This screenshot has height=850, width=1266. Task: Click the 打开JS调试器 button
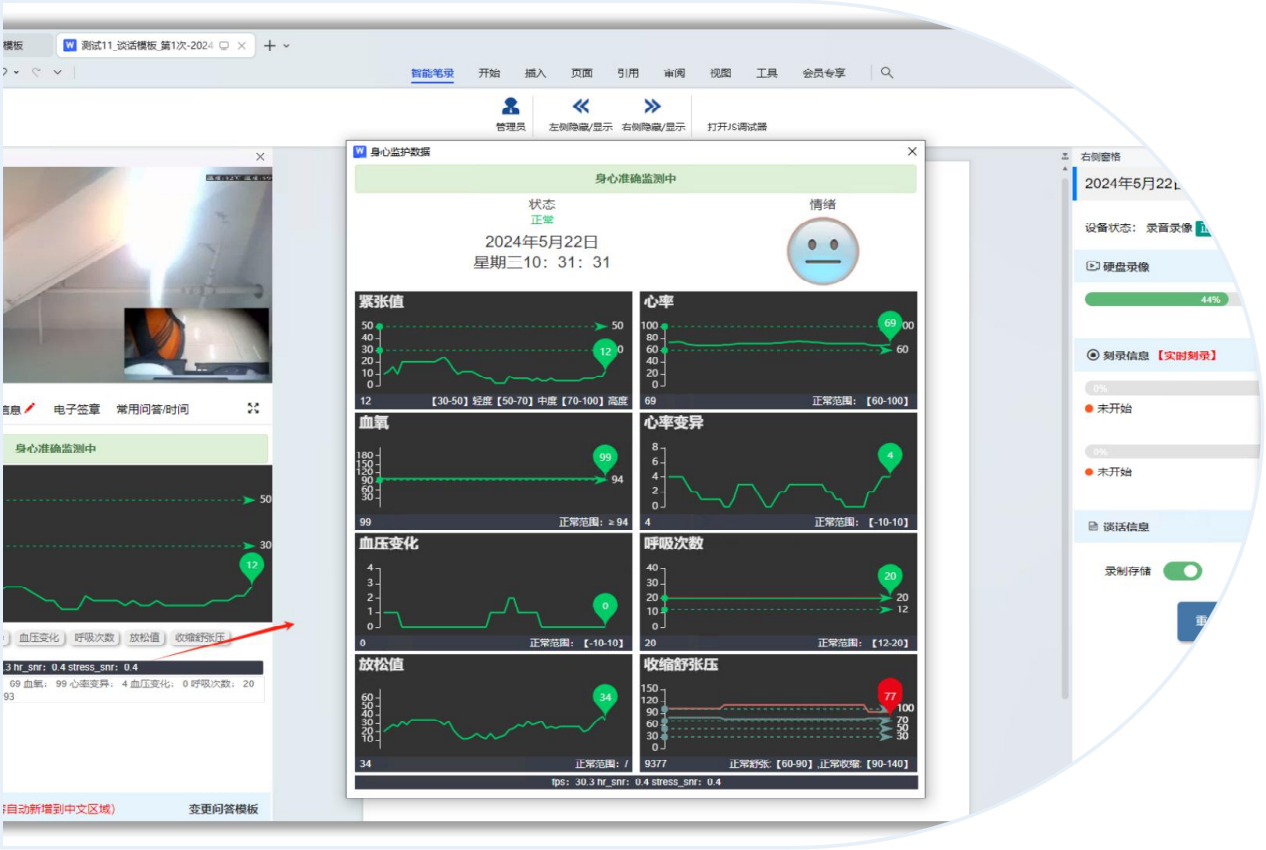point(736,127)
